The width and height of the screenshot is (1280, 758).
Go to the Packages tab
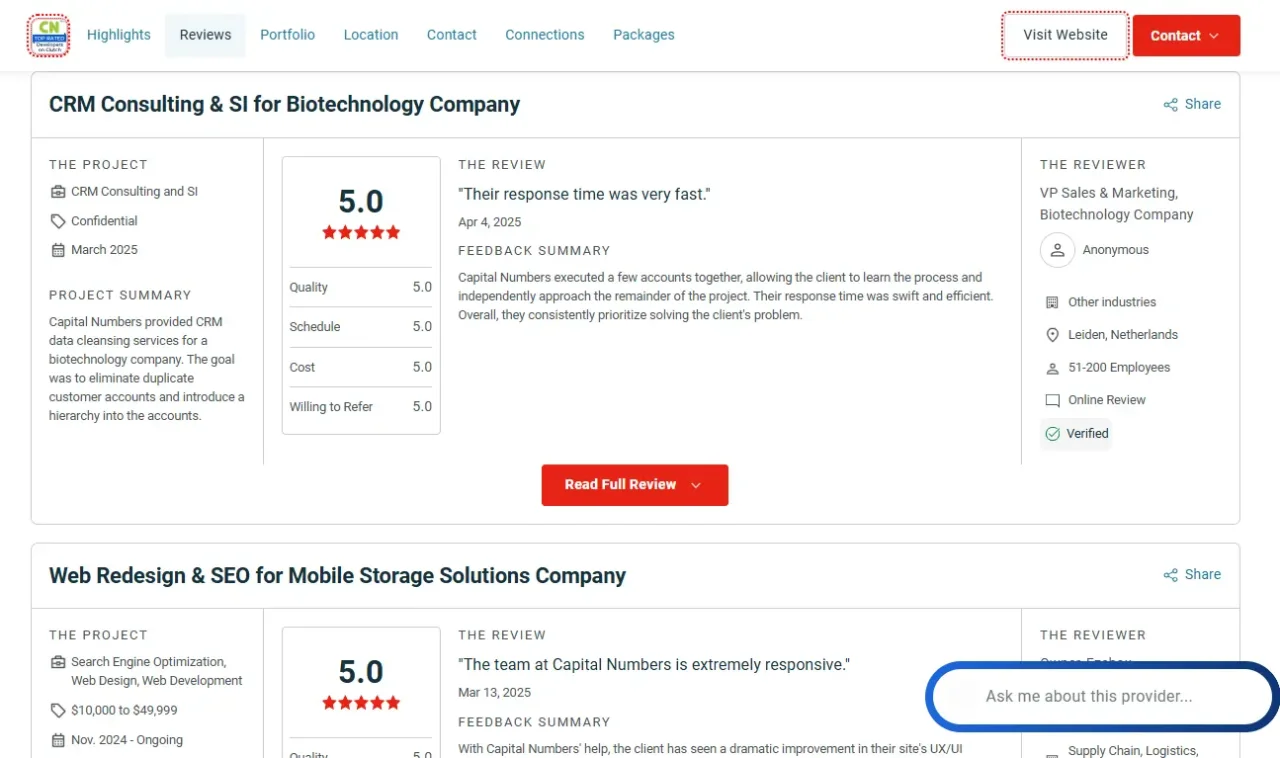click(643, 35)
